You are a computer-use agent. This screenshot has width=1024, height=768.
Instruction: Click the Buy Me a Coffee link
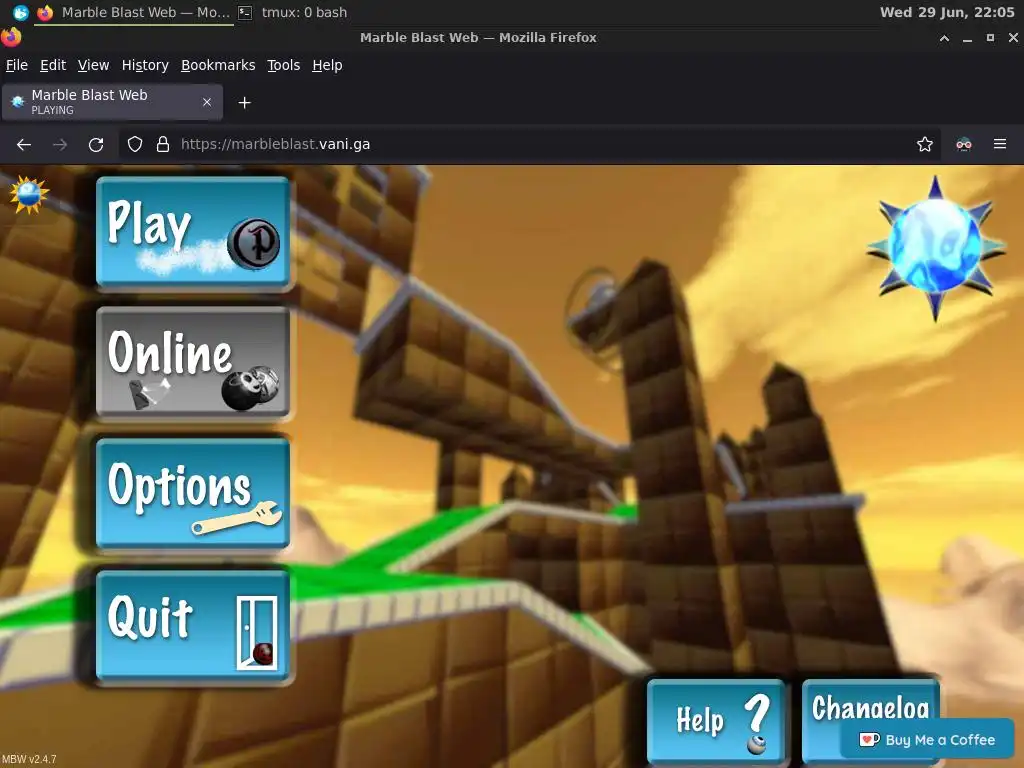pyautogui.click(x=927, y=739)
